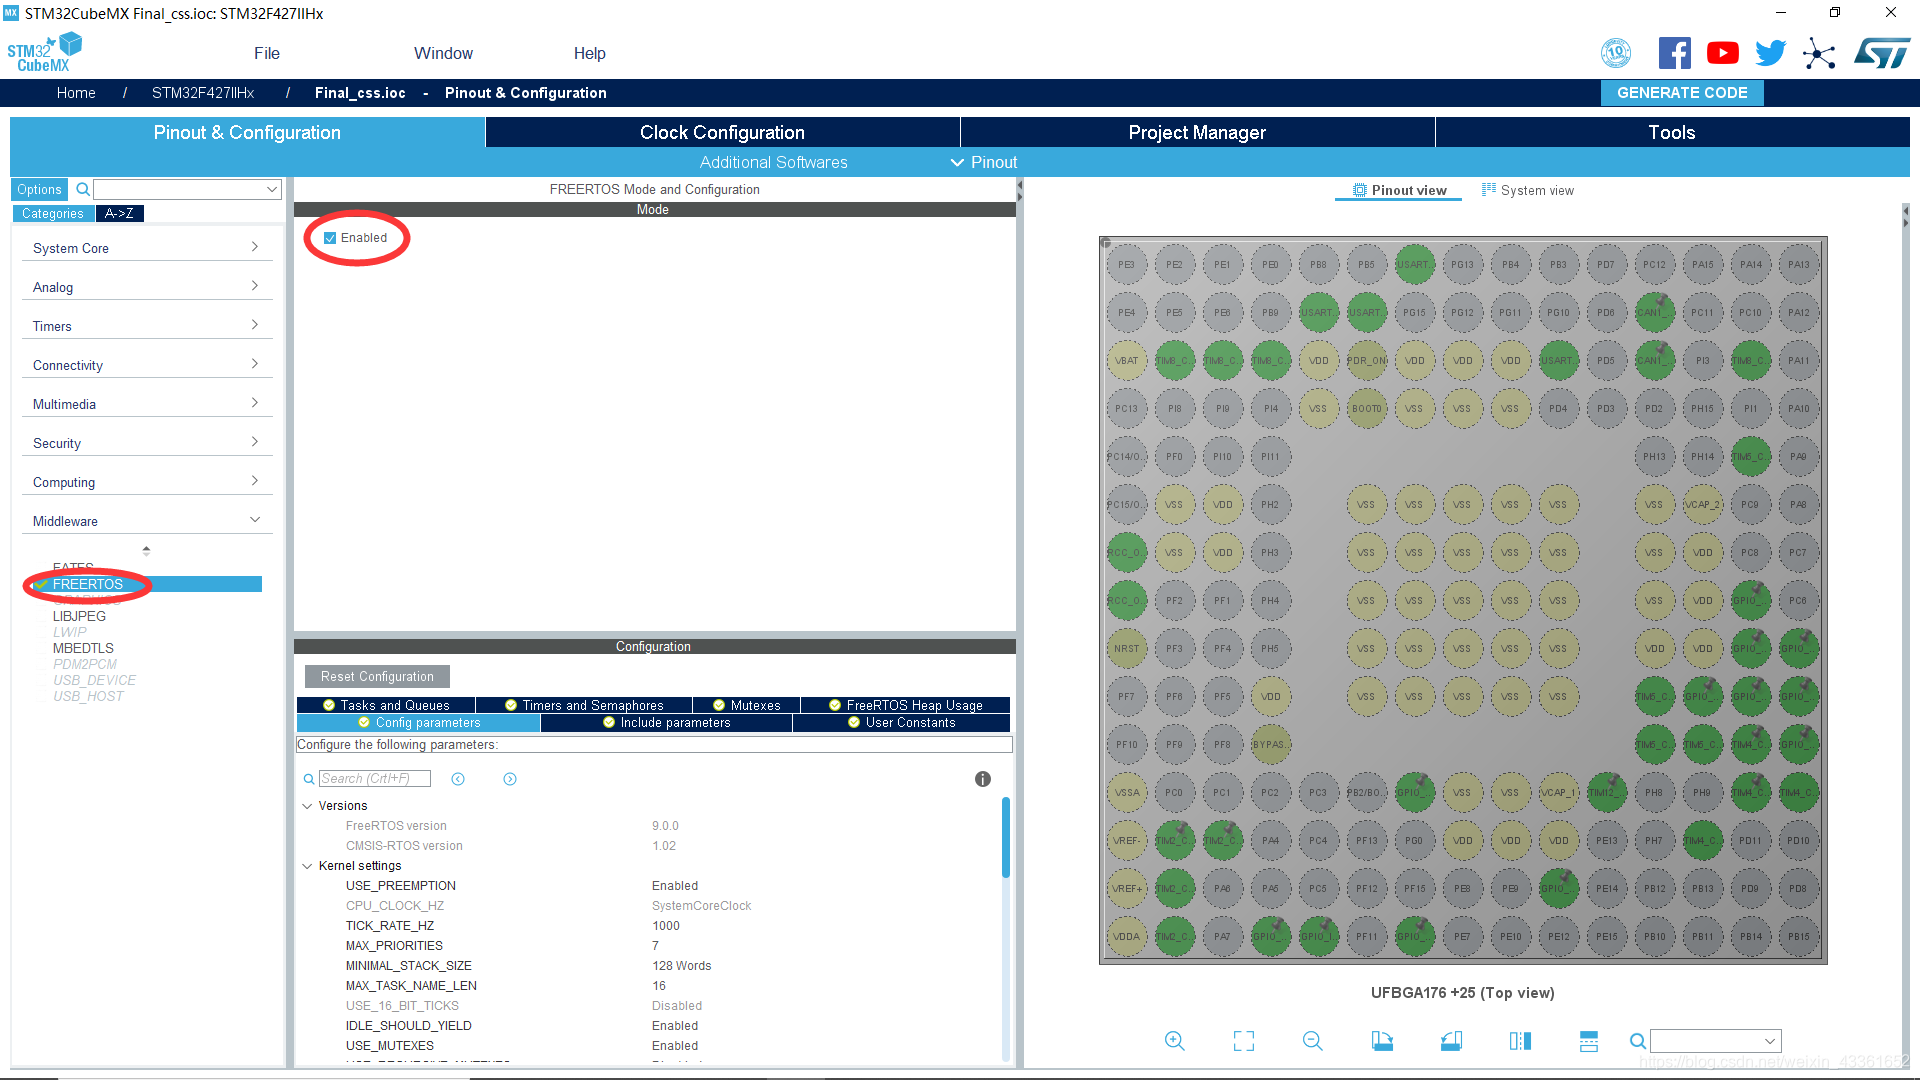Expand the Connectivity category
Screen dimensions: 1920x1080
(146, 364)
